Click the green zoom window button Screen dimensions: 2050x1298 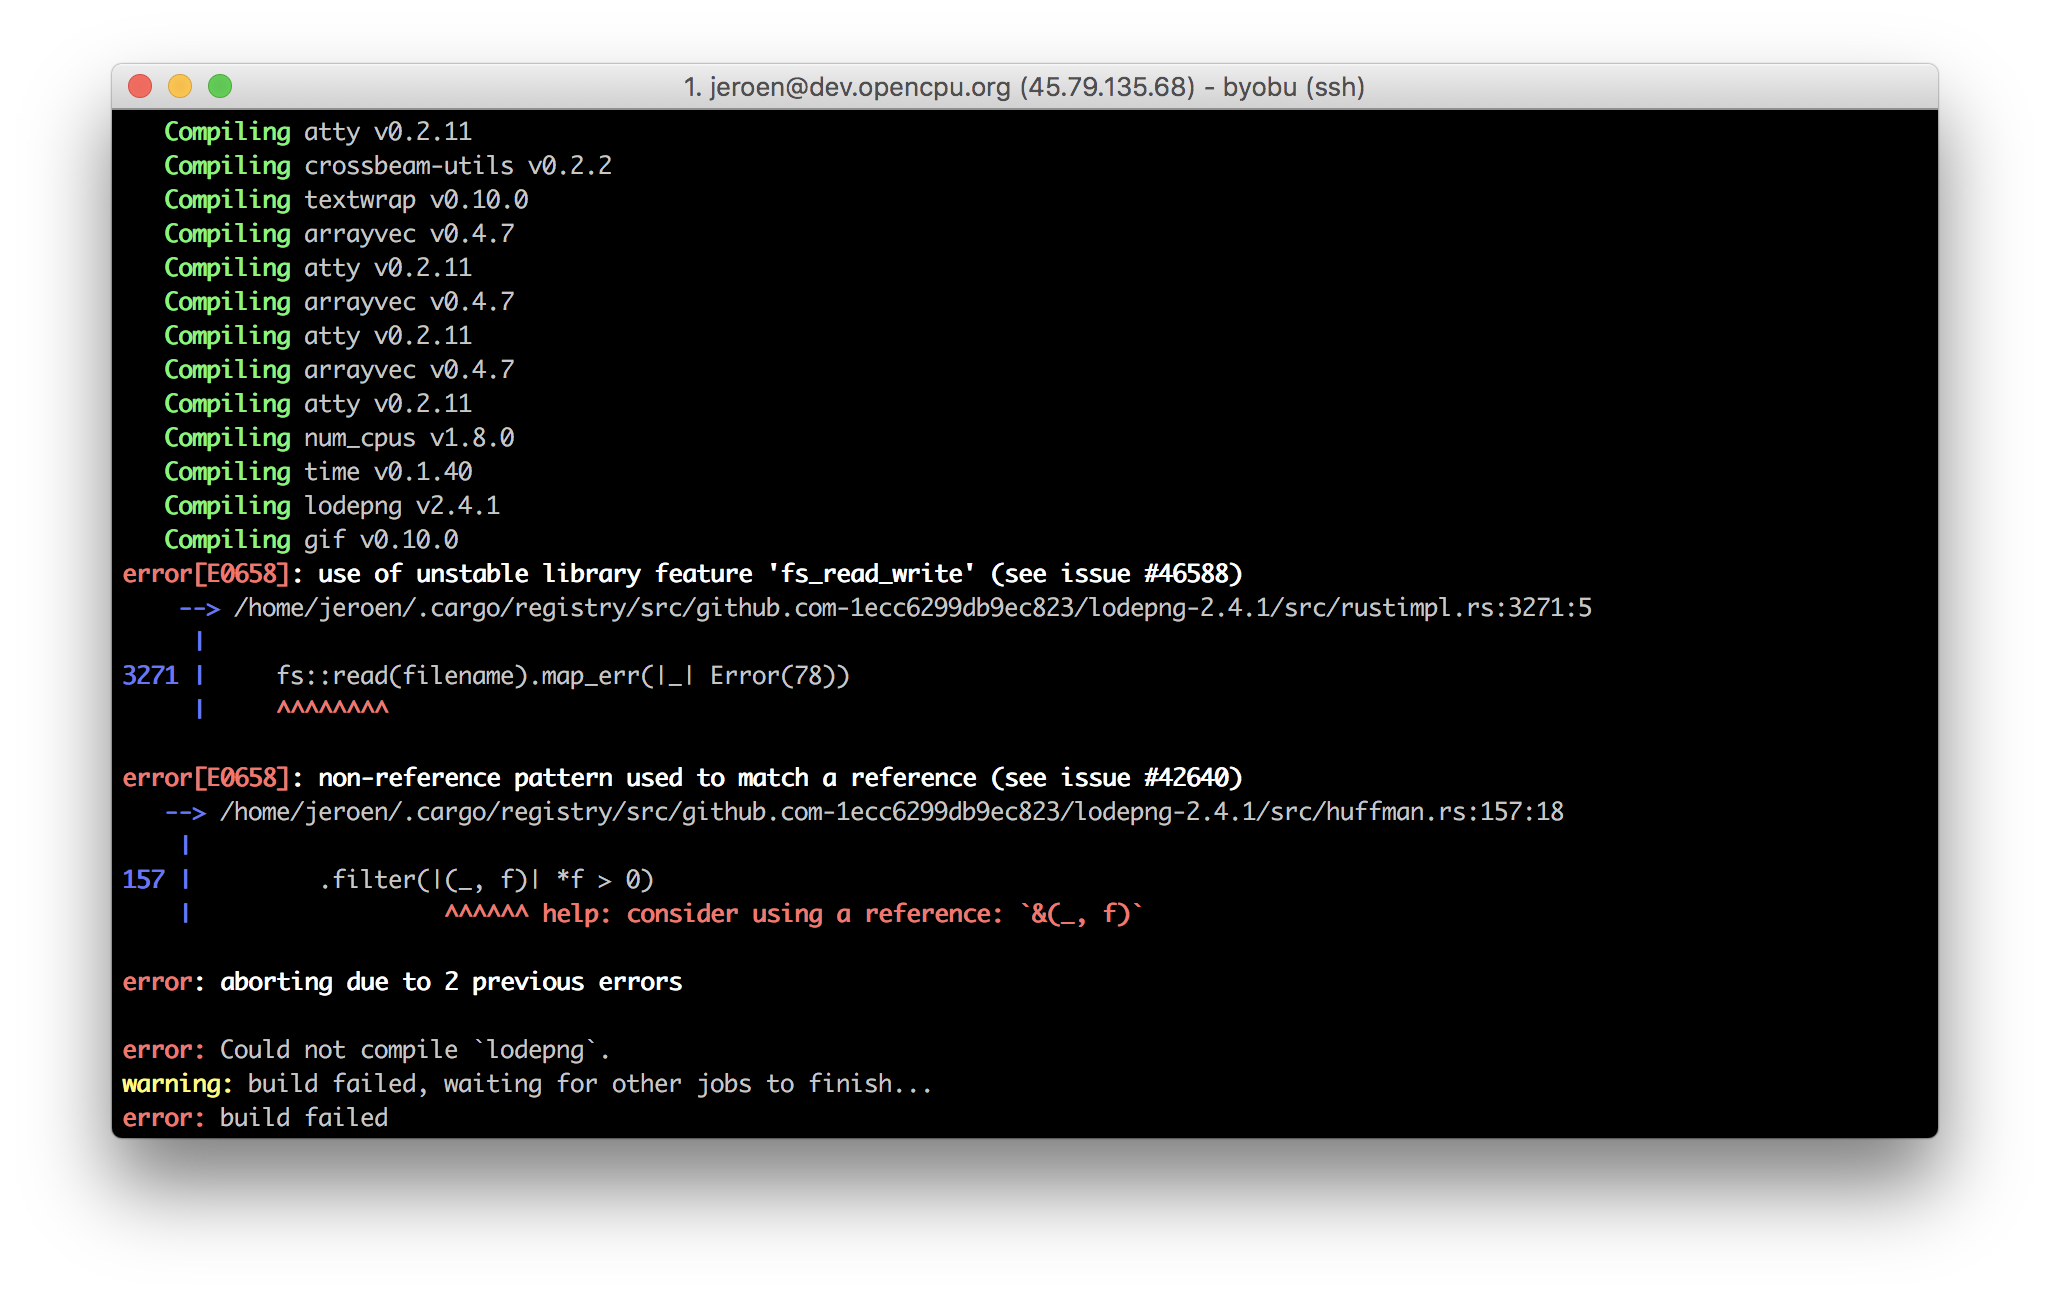point(219,87)
